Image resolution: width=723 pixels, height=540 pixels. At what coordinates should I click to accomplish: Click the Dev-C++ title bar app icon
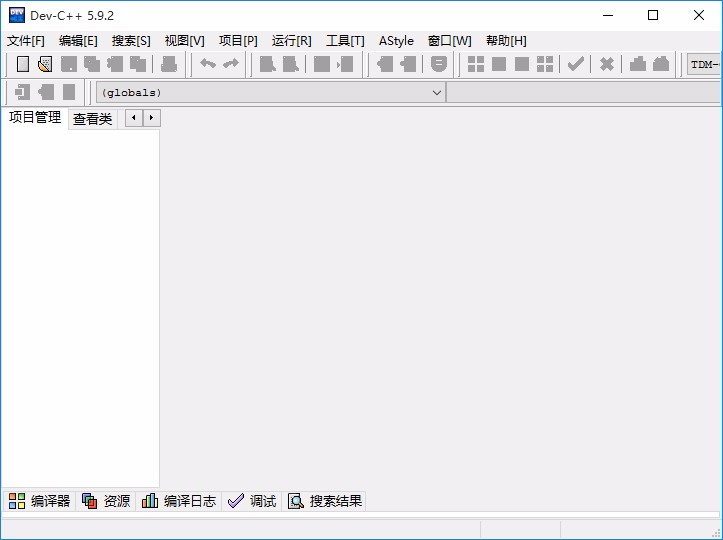click(17, 15)
